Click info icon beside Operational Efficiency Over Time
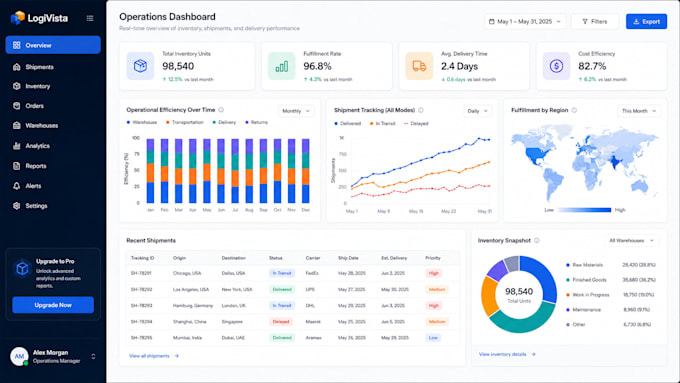This screenshot has width=680, height=383. pyautogui.click(x=221, y=110)
